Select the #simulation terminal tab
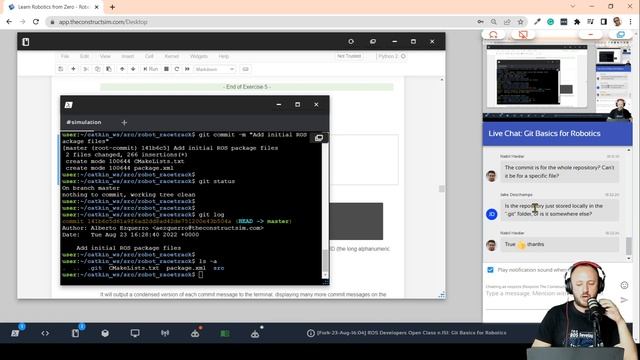 [x=84, y=122]
